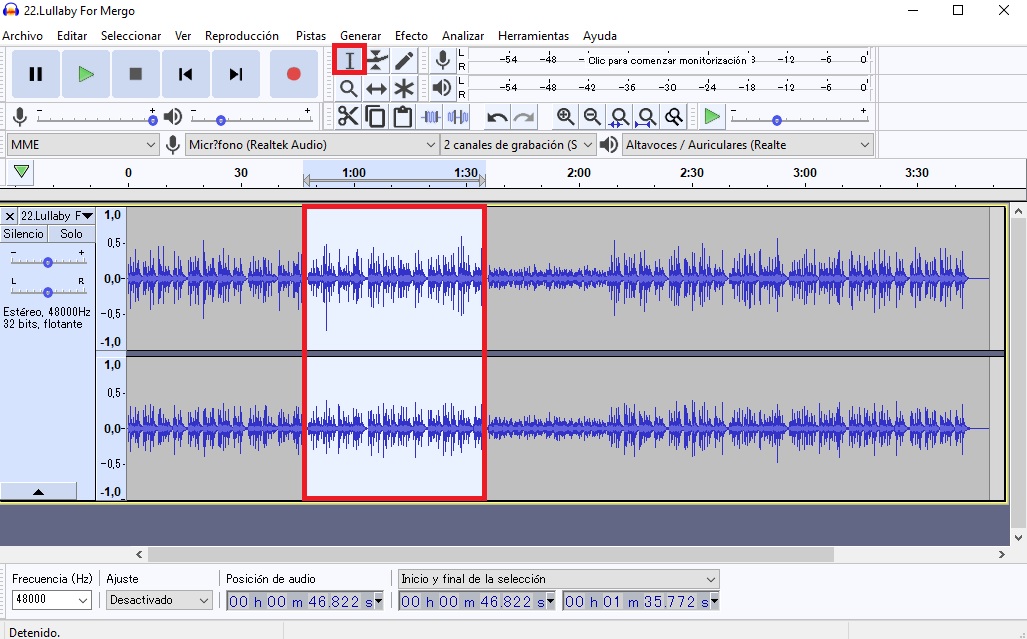Click the track name dropdown 22.Lullaby
The width and height of the screenshot is (1027, 639).
[x=57, y=216]
